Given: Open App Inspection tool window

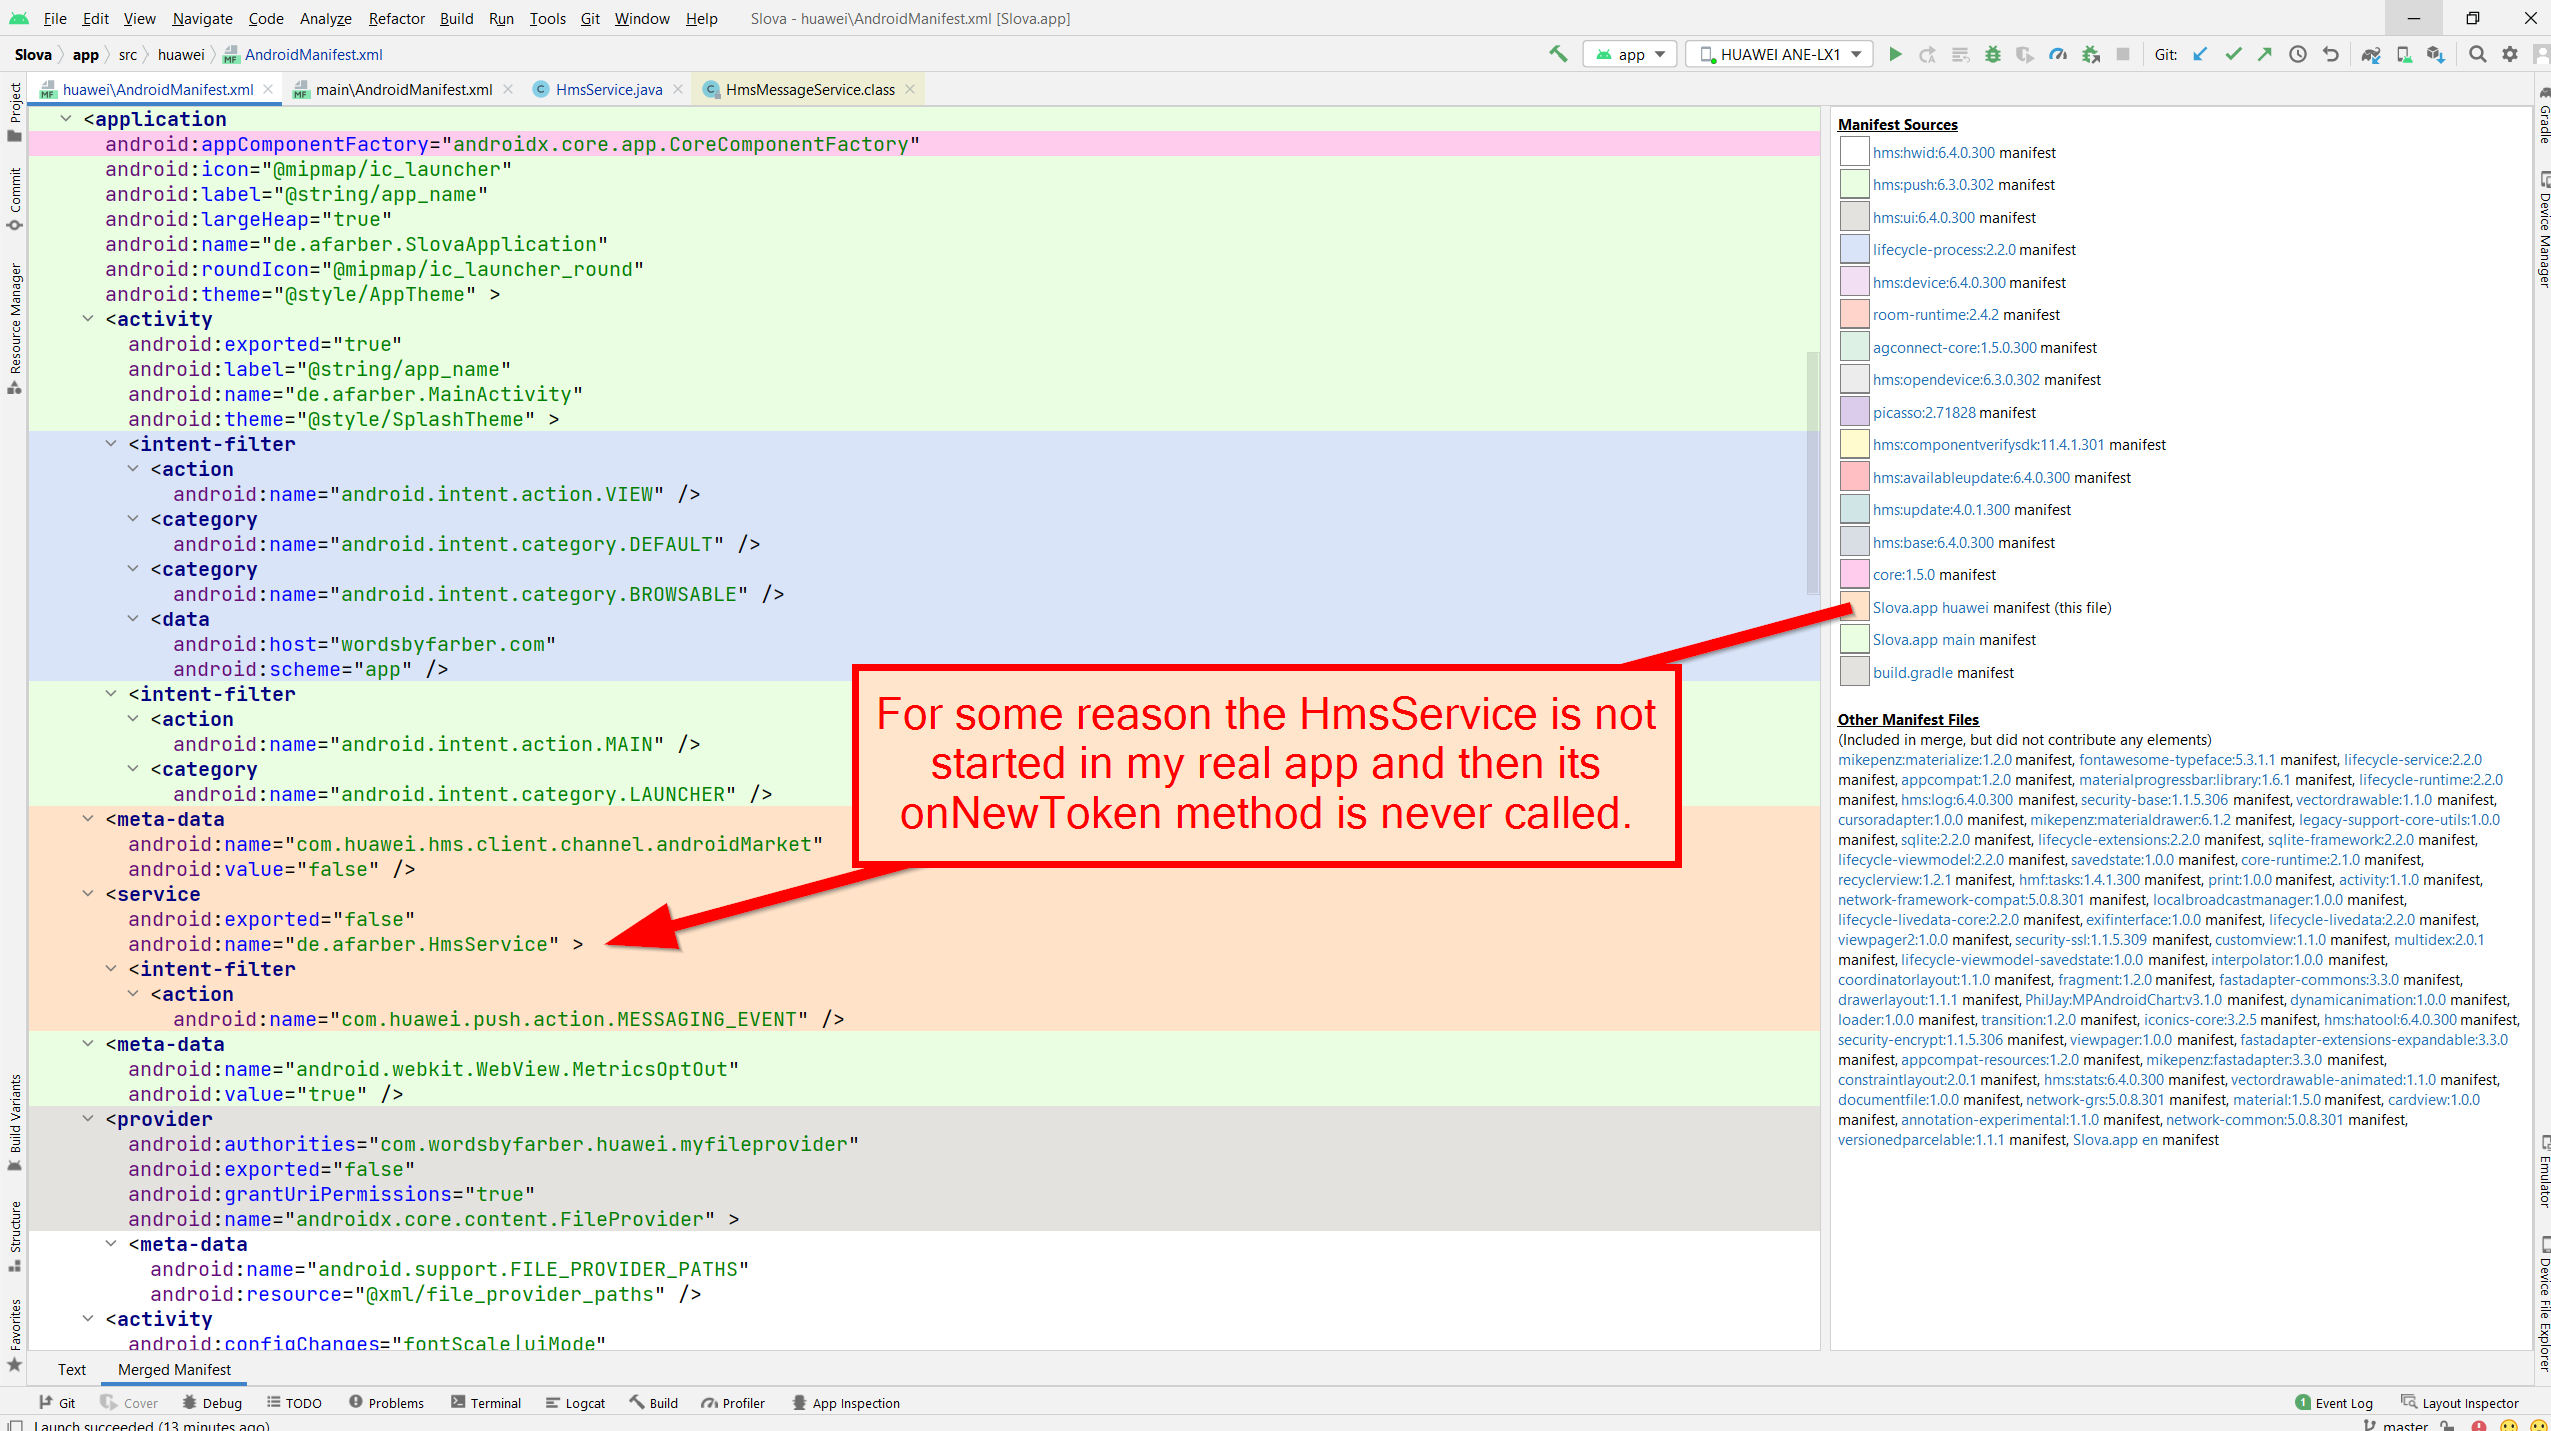Looking at the screenshot, I should (x=846, y=1403).
